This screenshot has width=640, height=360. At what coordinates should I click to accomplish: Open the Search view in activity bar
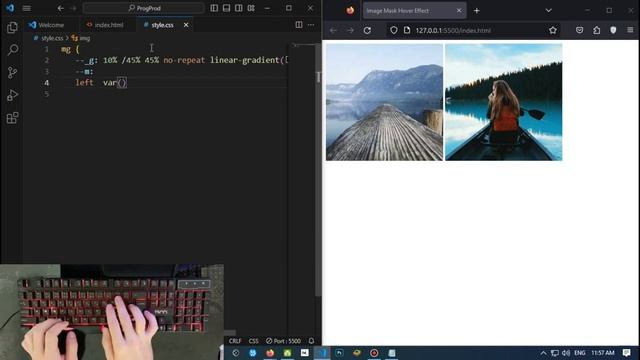12,50
